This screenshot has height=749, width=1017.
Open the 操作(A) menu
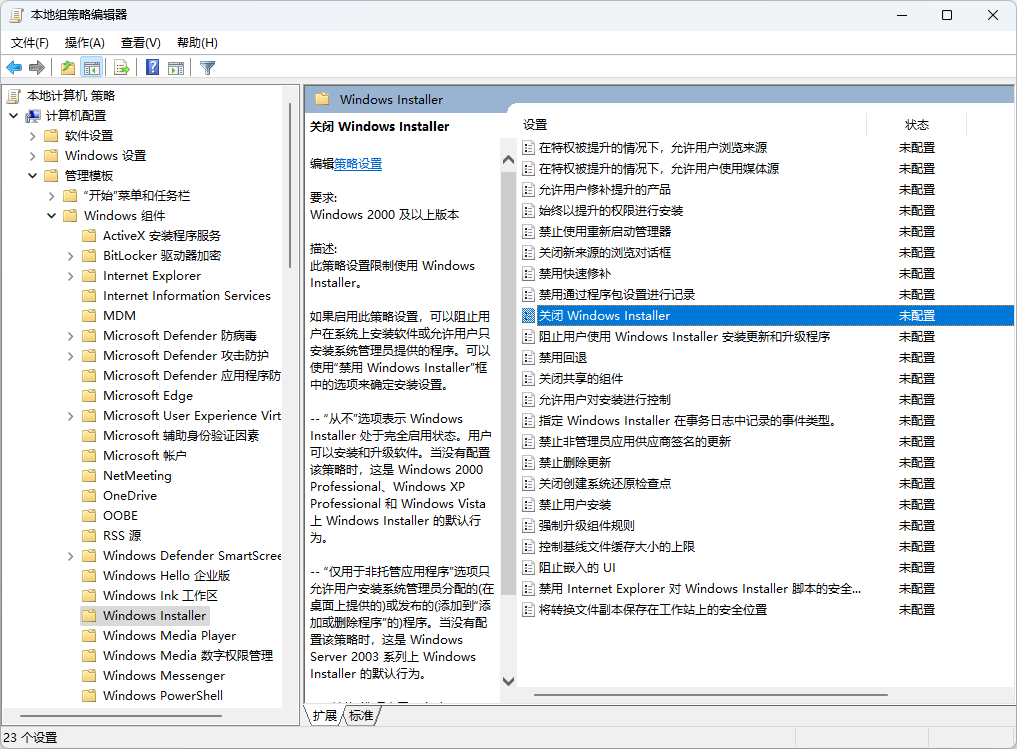(x=85, y=43)
